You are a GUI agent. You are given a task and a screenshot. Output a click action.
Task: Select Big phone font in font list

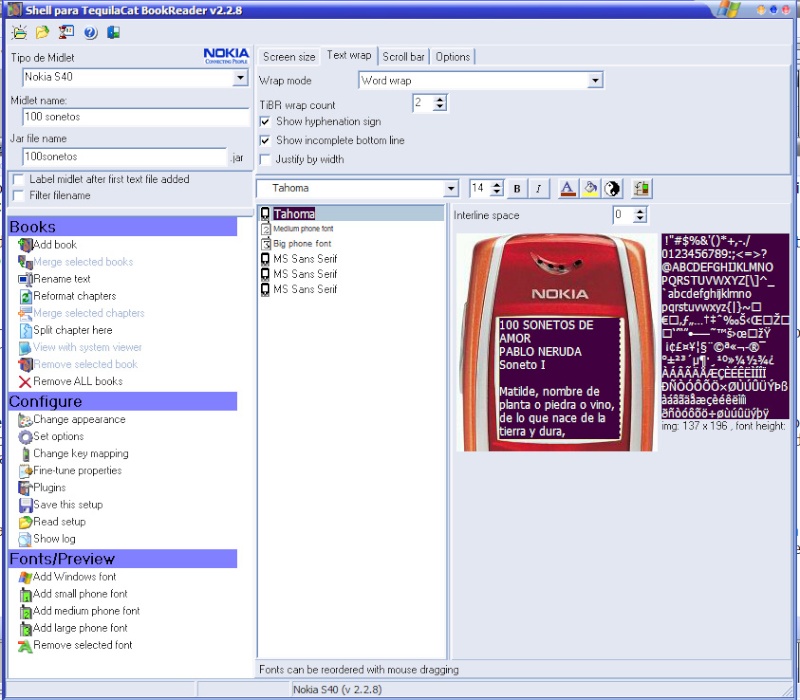coord(302,244)
